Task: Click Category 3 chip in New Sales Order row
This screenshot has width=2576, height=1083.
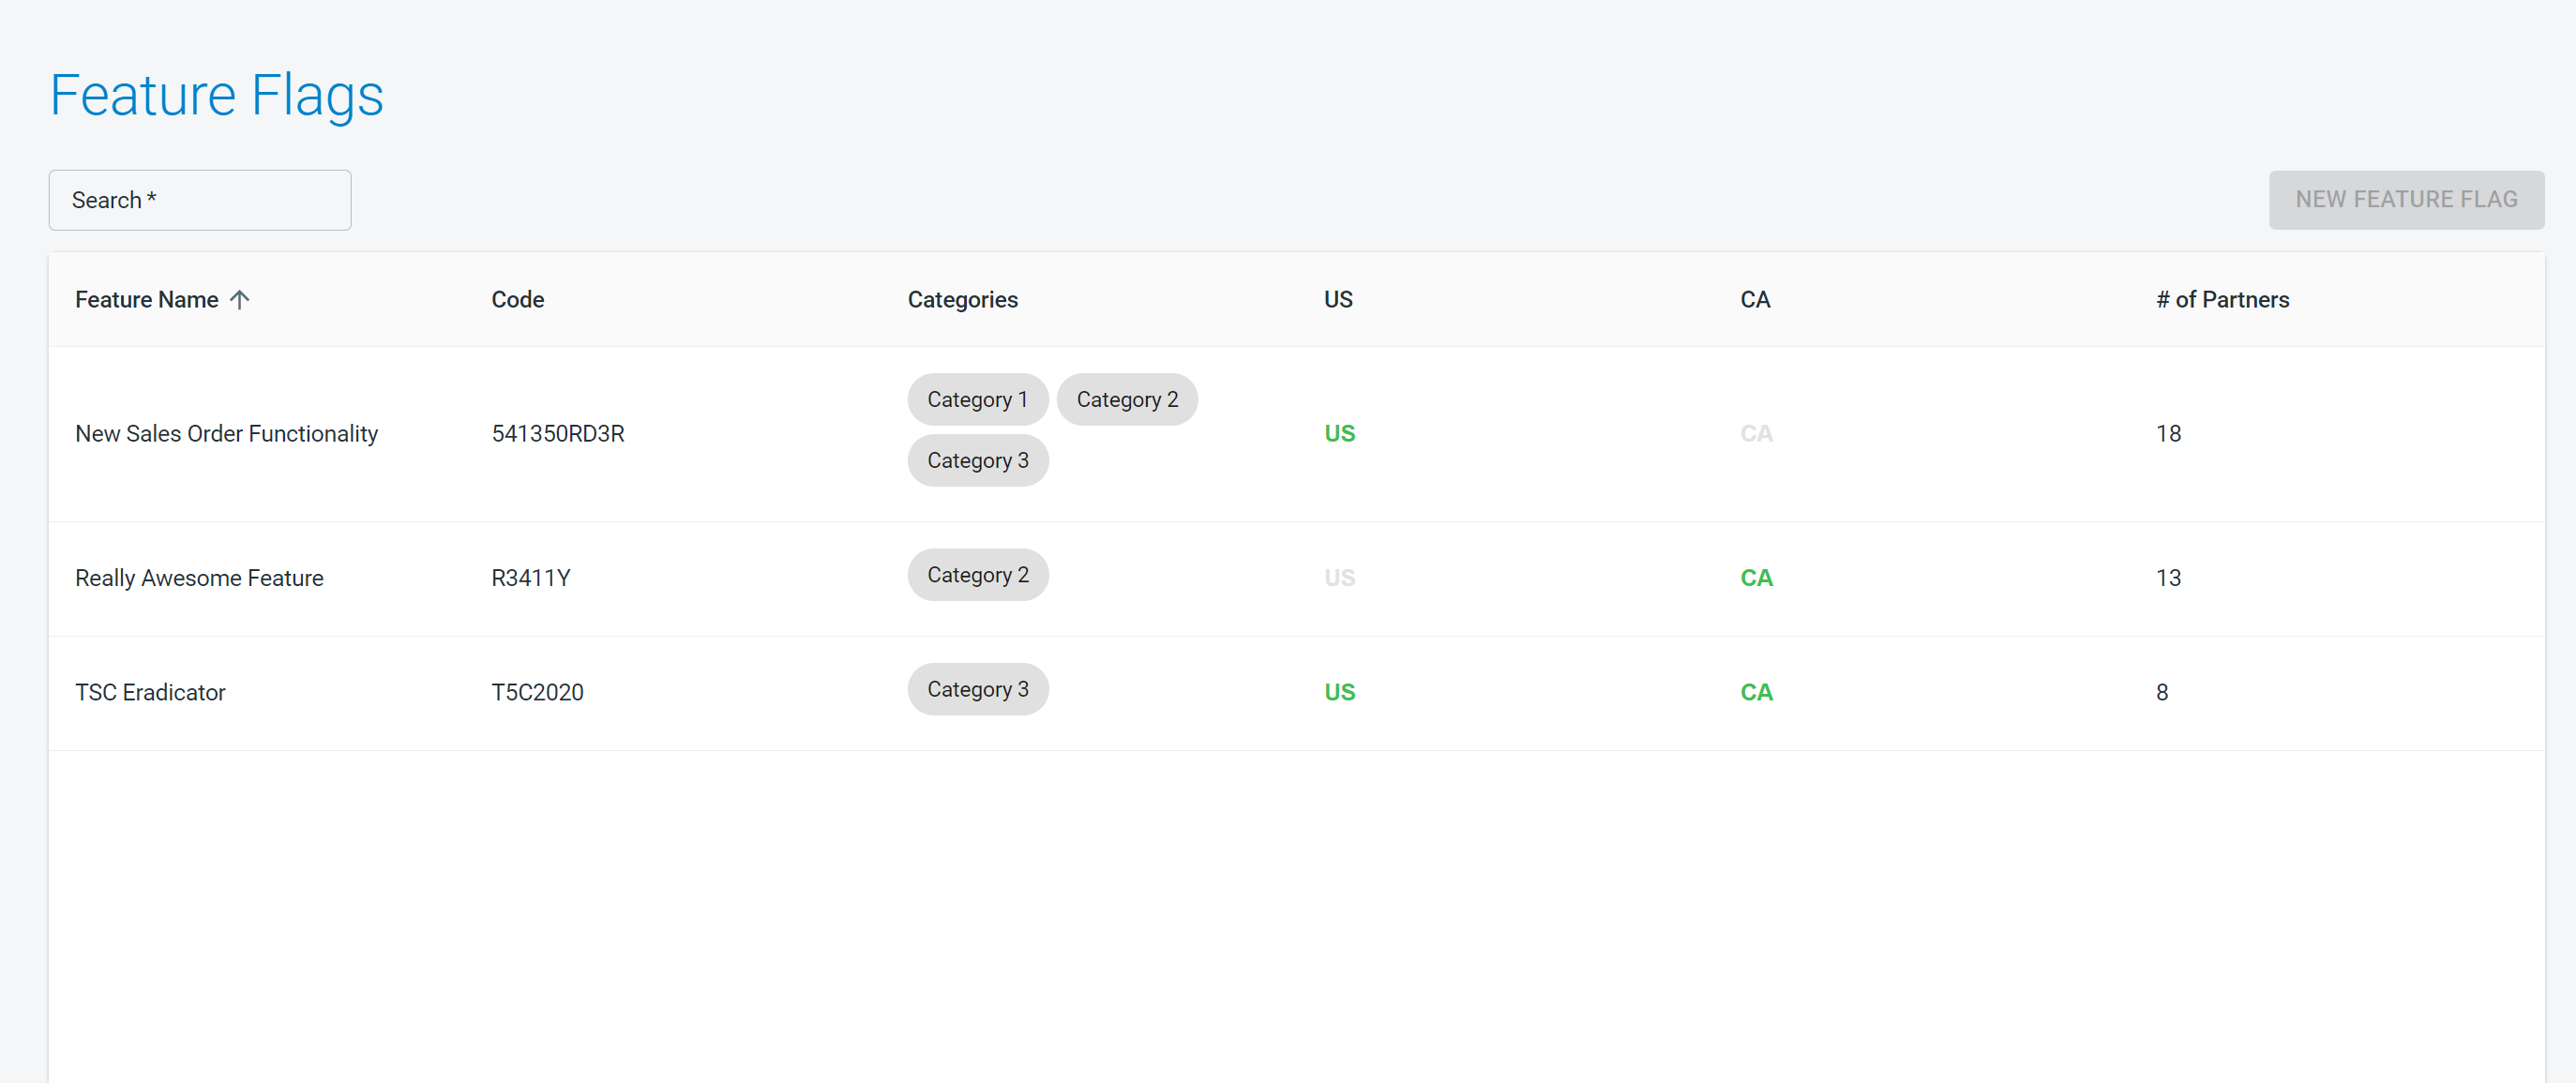Action: [x=977, y=460]
